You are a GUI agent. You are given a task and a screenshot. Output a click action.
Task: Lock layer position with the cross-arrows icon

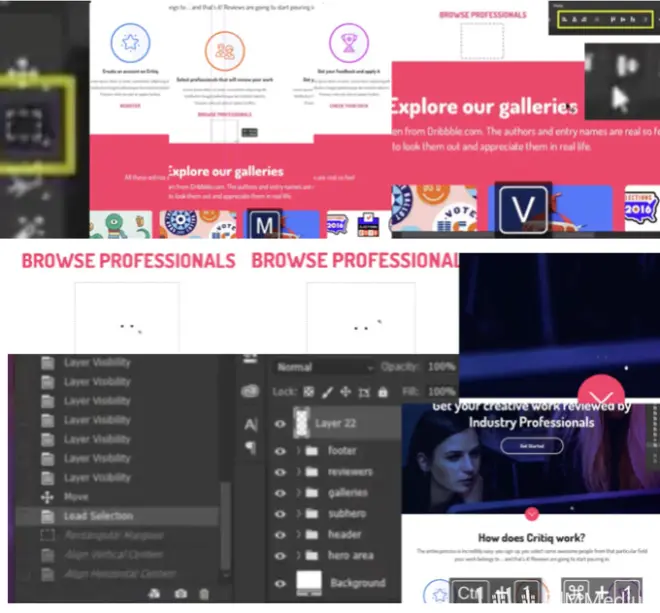pyautogui.click(x=346, y=392)
